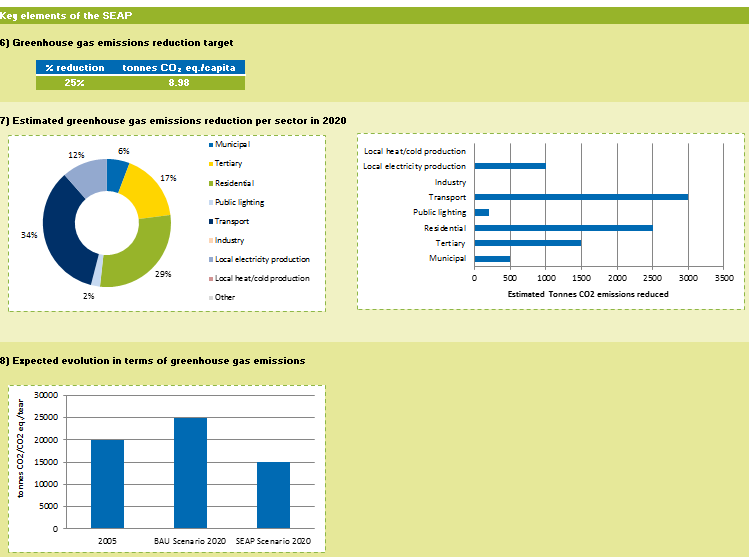Click the Municipal bar in sector chart
Image resolution: width=749 pixels, height=557 pixels.
[492, 259]
